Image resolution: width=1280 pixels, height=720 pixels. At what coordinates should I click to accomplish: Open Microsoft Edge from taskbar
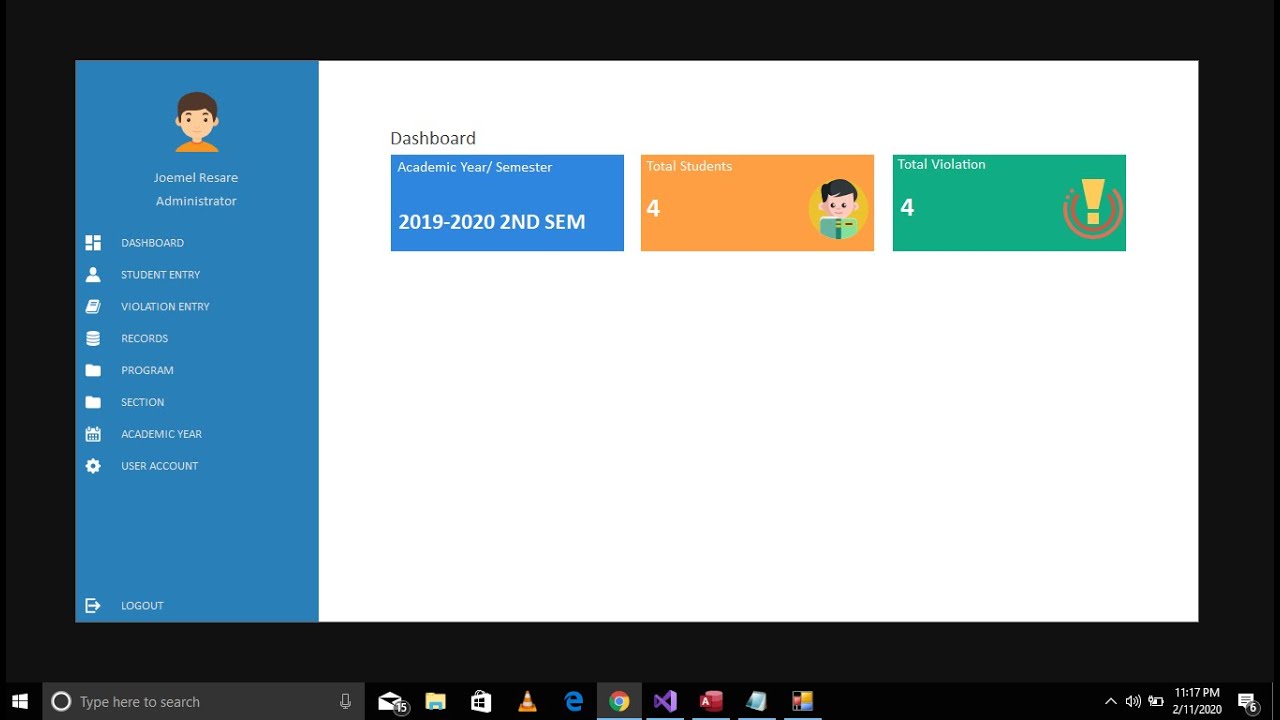(x=573, y=701)
